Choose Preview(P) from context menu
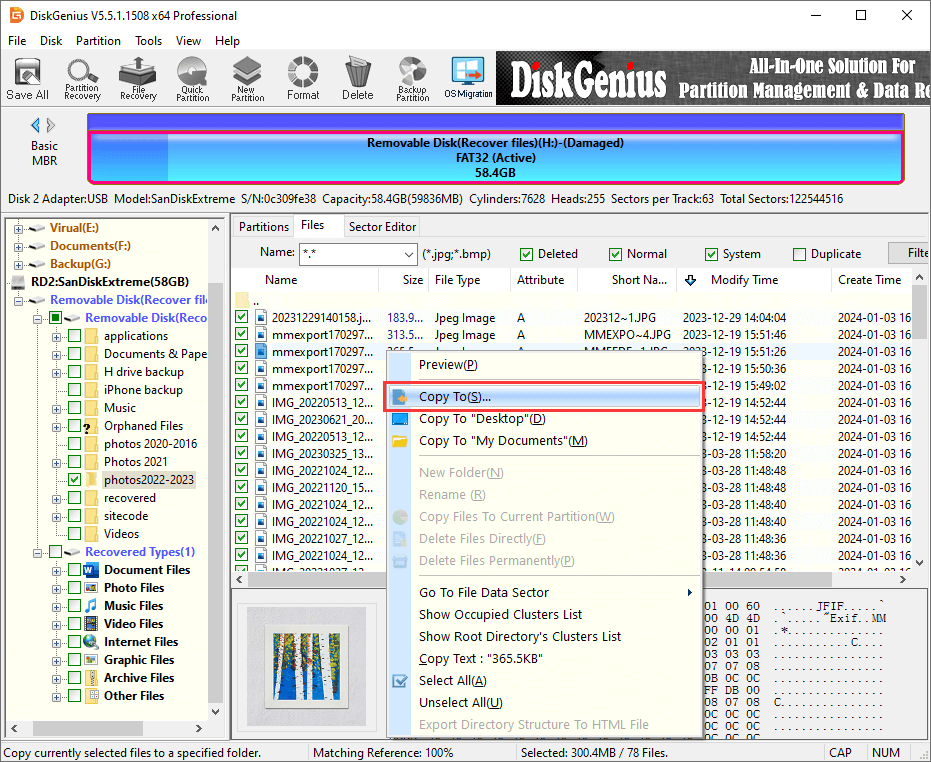Viewport: 931px width, 762px height. (448, 365)
